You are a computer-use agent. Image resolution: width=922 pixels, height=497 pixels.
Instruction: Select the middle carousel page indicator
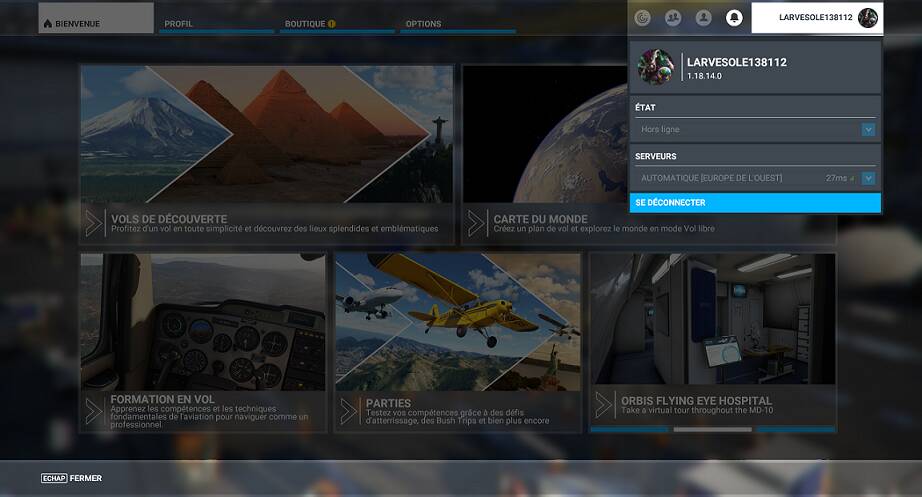tap(713, 429)
